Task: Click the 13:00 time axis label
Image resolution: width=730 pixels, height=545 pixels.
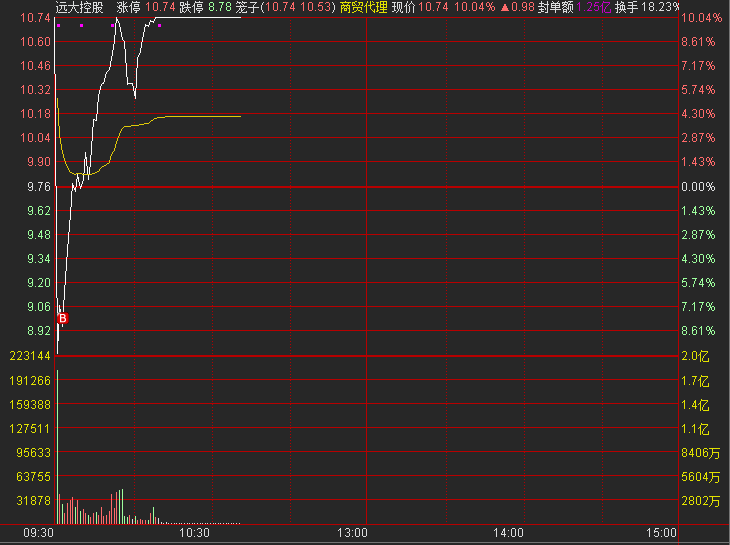Action: [x=352, y=533]
